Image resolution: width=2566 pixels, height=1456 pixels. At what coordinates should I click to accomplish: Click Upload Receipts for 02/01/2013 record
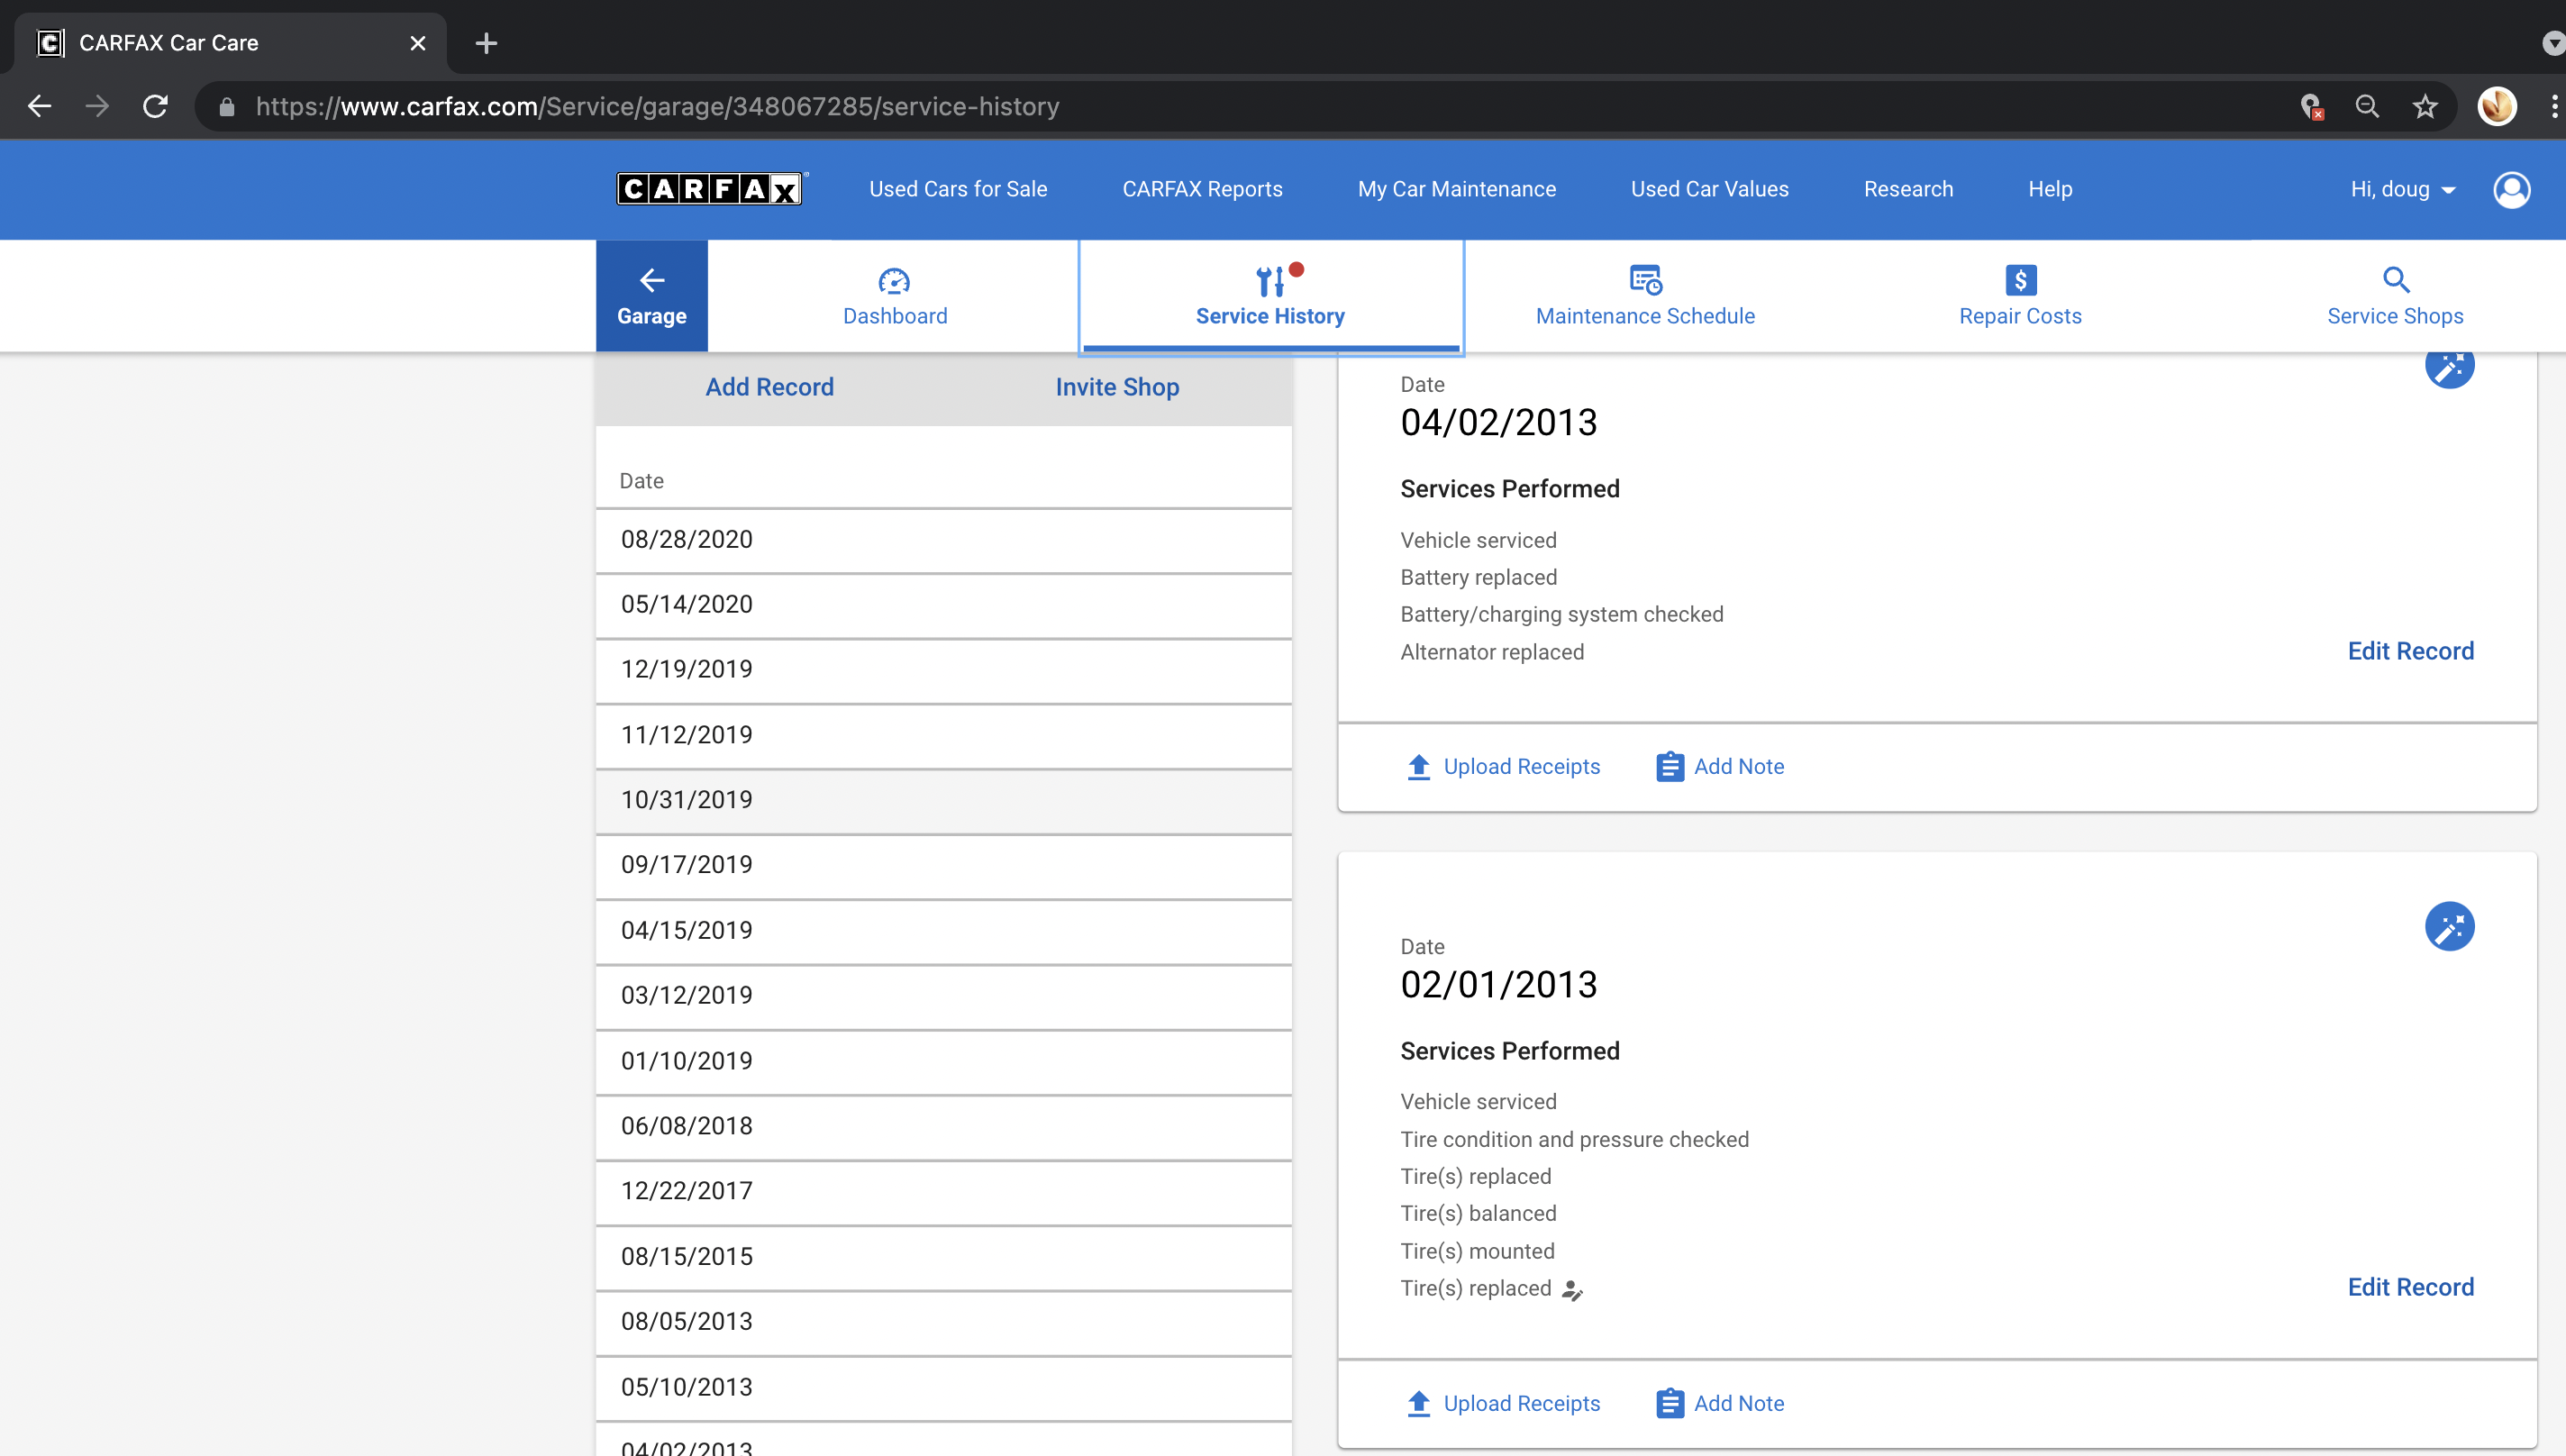[x=1503, y=1403]
